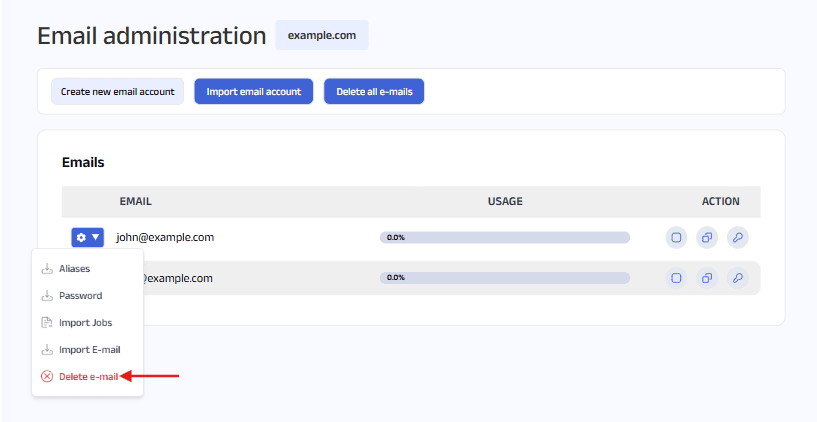Click the key icon in the second email row
Image resolution: width=817 pixels, height=422 pixels.
[x=737, y=277]
